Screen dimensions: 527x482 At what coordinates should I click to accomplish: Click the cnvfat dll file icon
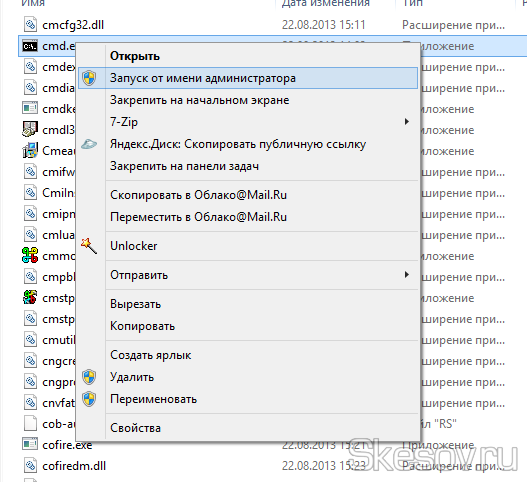pyautogui.click(x=30, y=403)
